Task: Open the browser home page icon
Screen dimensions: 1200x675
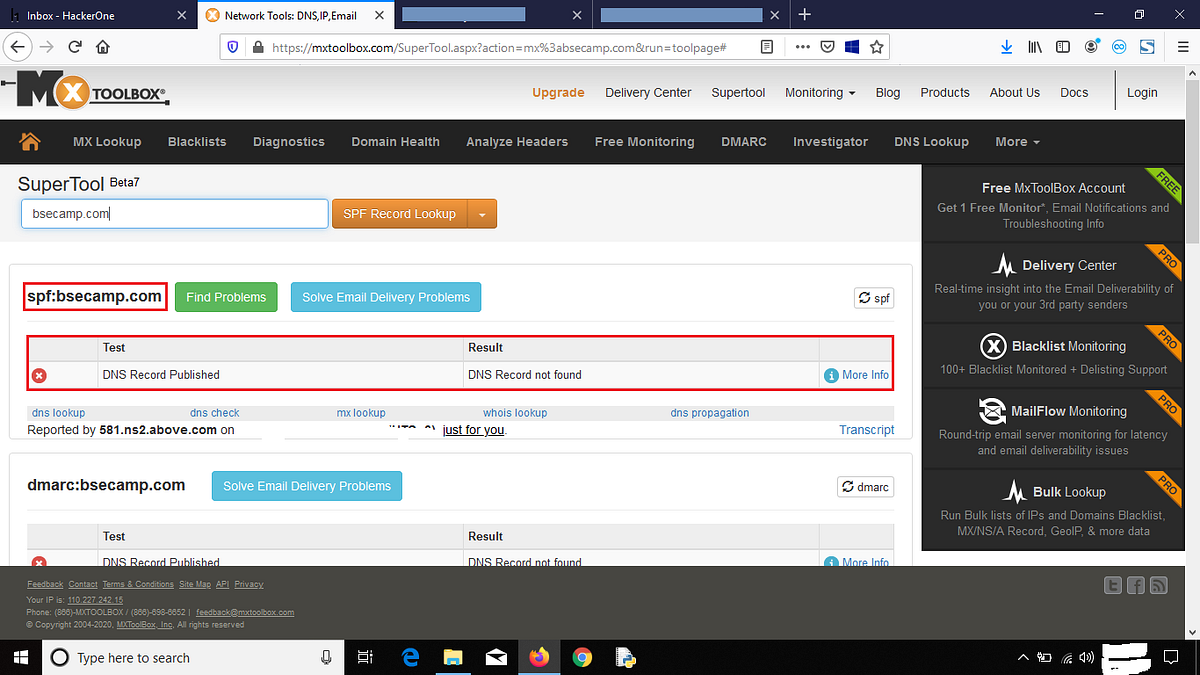Action: click(102, 47)
